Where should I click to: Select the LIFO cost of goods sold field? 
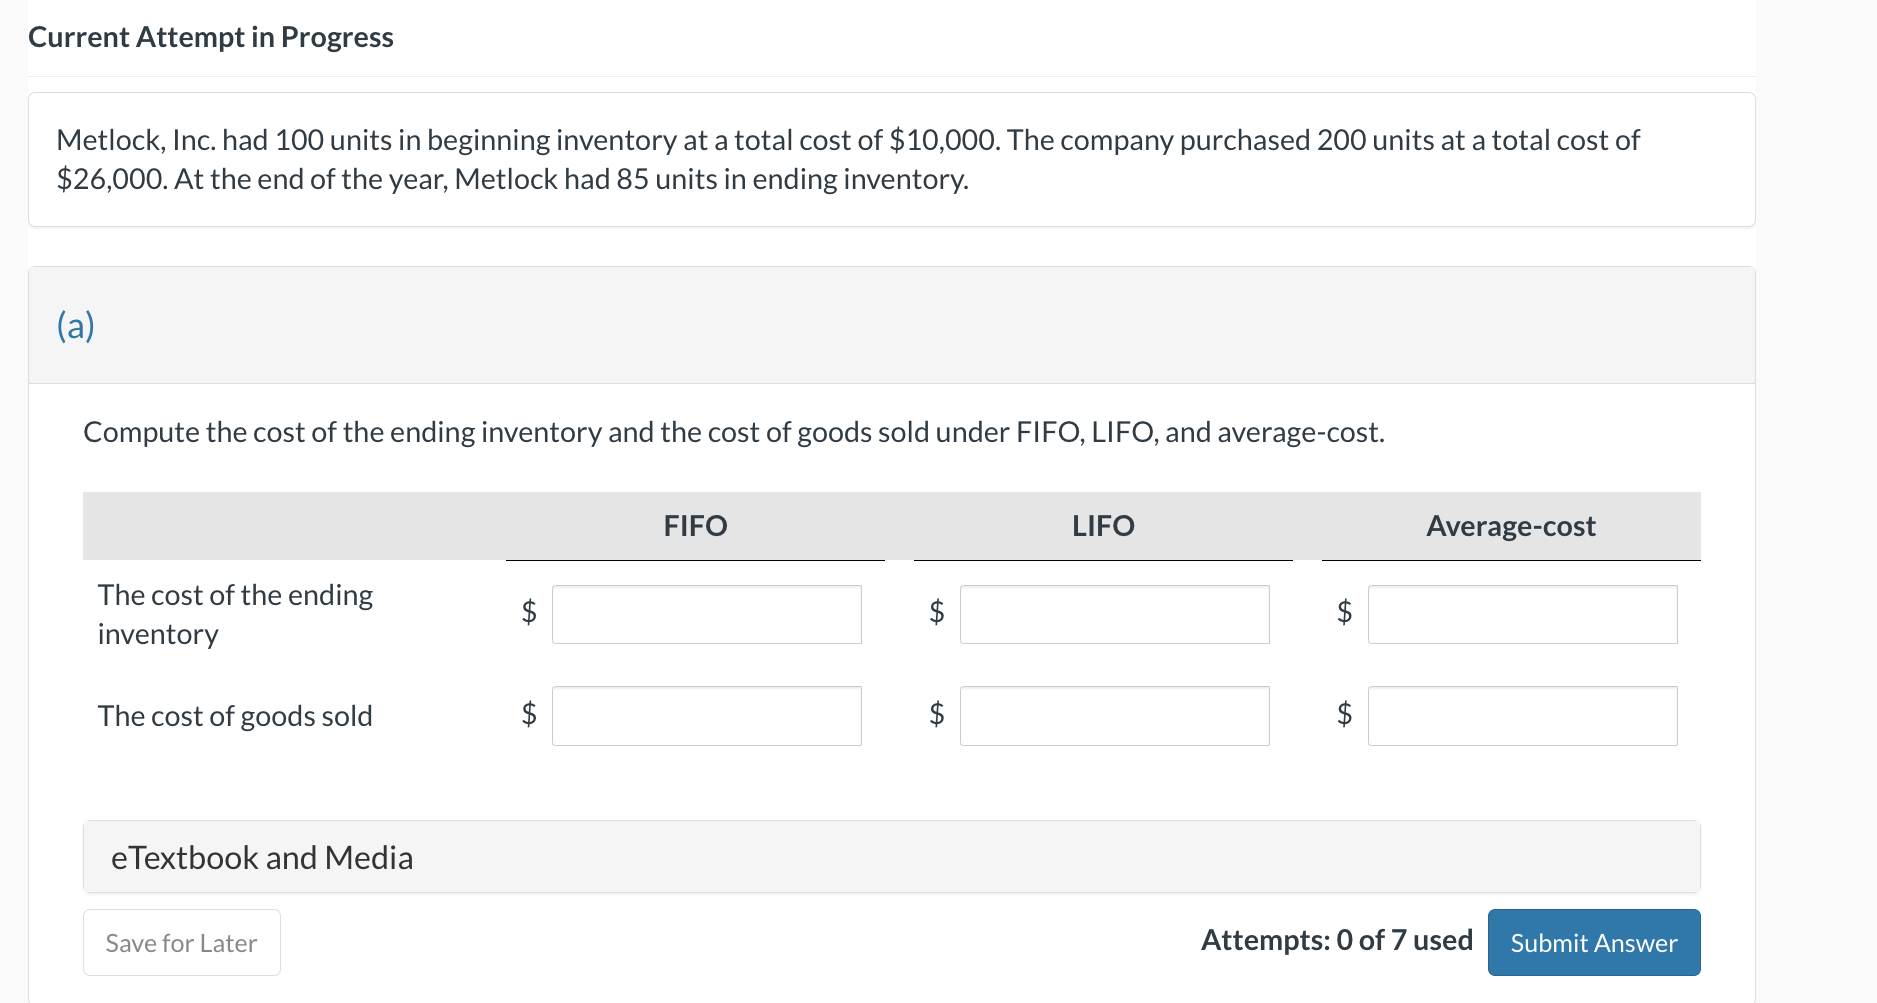click(1114, 716)
